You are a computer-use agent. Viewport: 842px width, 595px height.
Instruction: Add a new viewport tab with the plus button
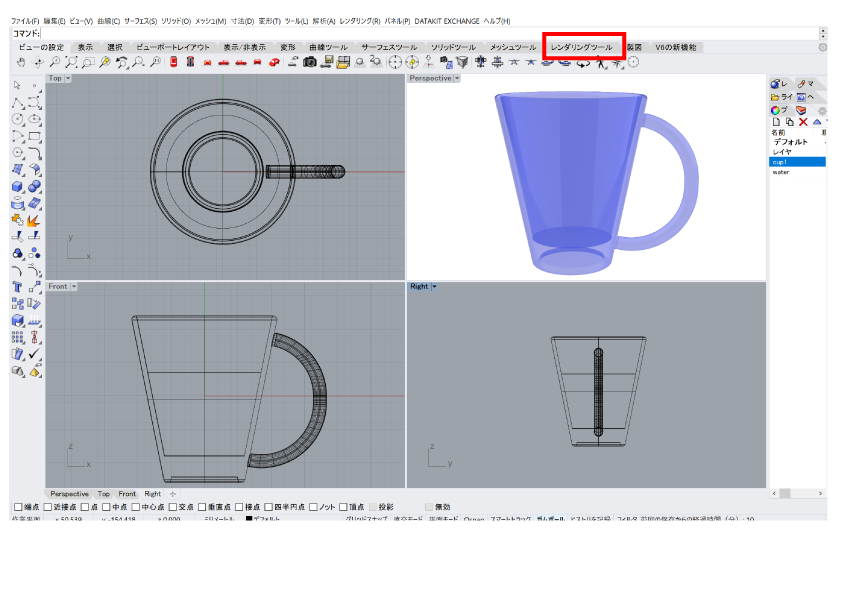click(x=173, y=494)
